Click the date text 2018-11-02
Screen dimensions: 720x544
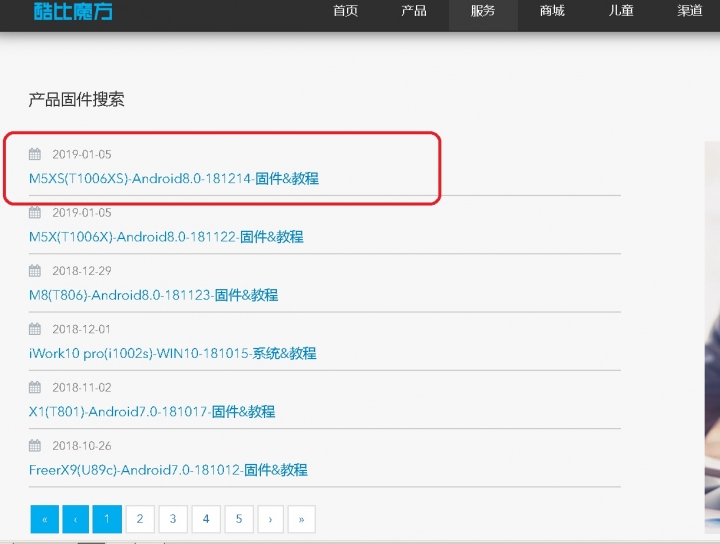point(82,387)
